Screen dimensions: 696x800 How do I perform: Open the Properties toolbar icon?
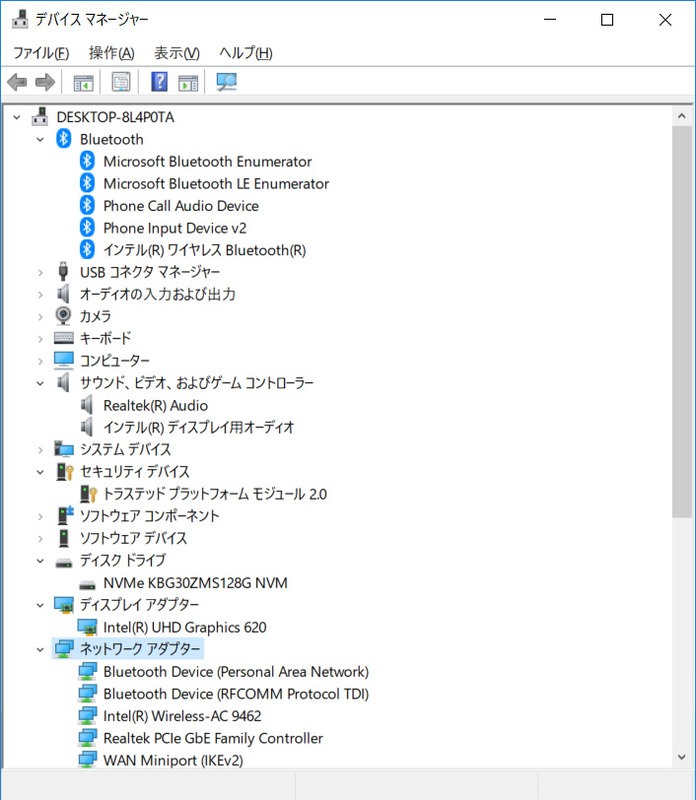point(121,82)
